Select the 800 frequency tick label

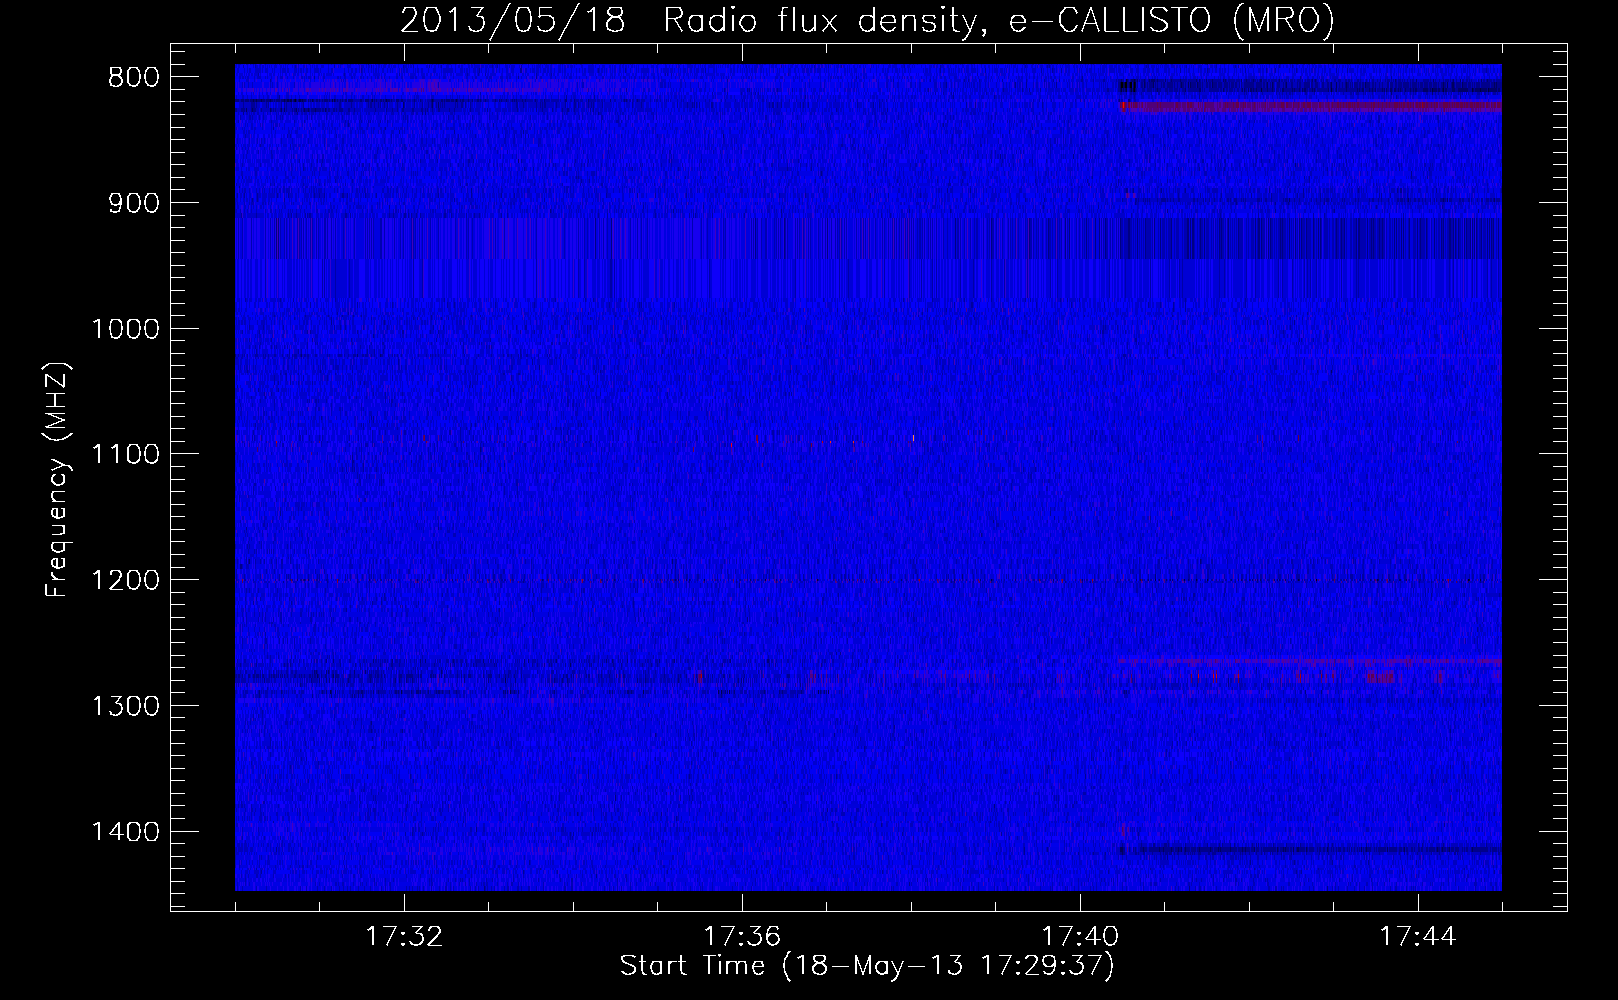coord(132,77)
